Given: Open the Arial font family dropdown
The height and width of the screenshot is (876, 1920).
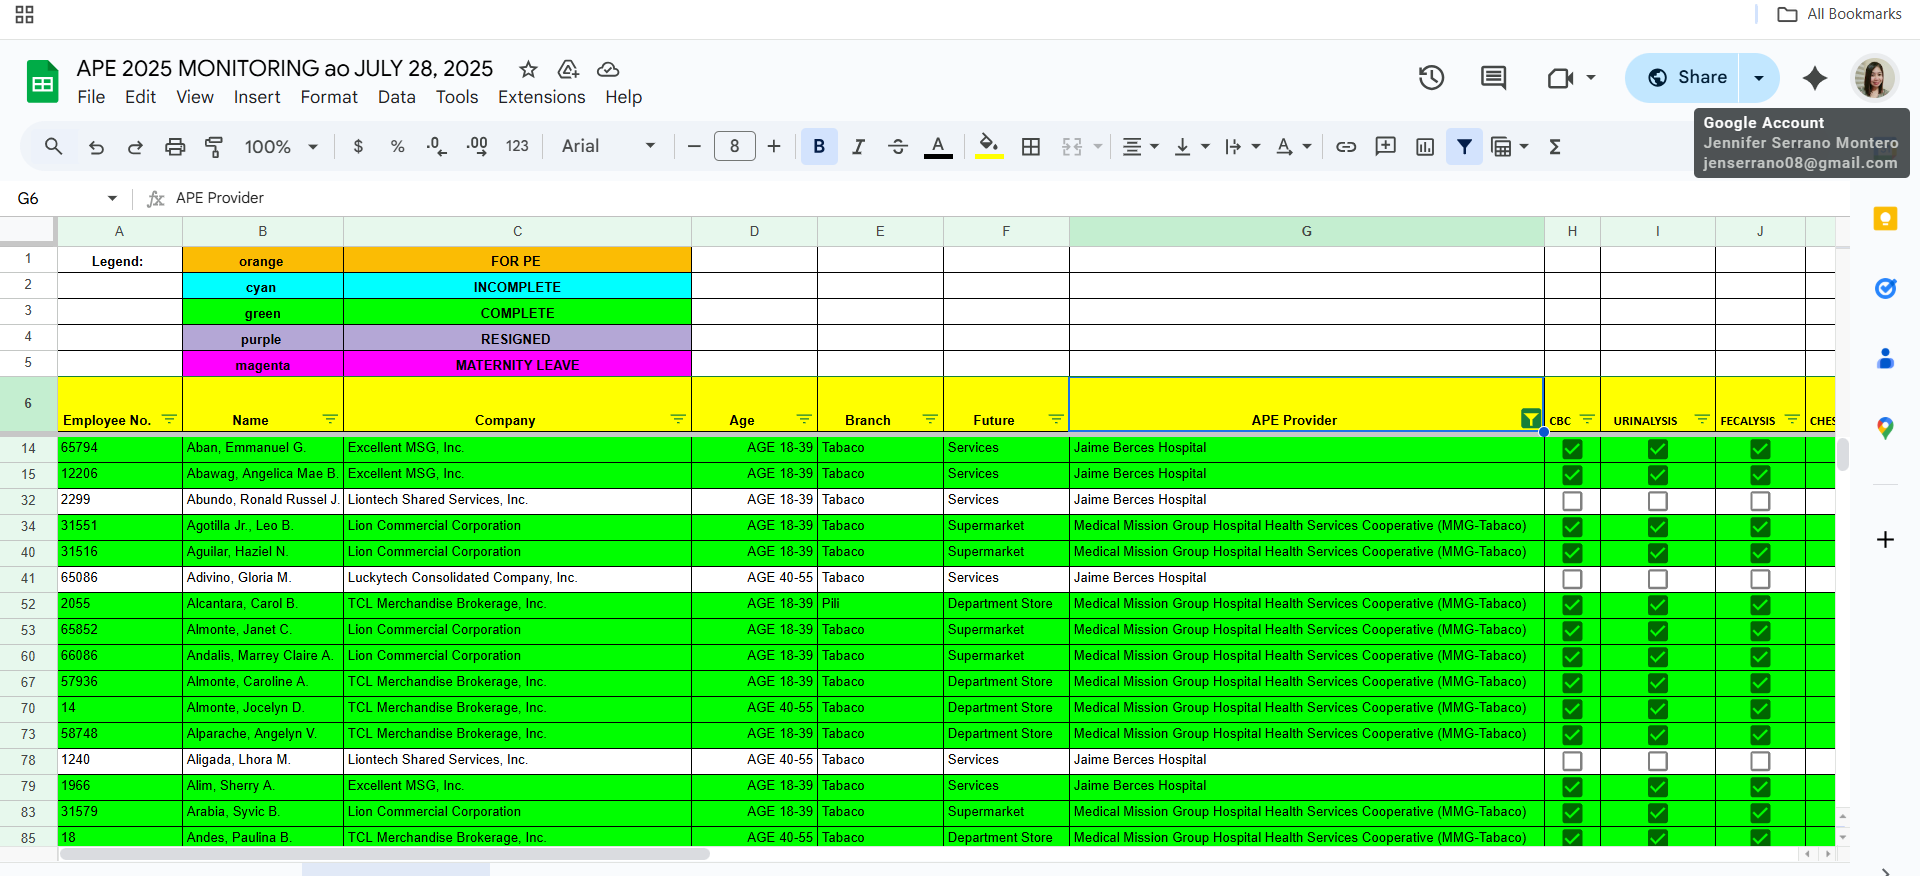Looking at the screenshot, I should 608,147.
